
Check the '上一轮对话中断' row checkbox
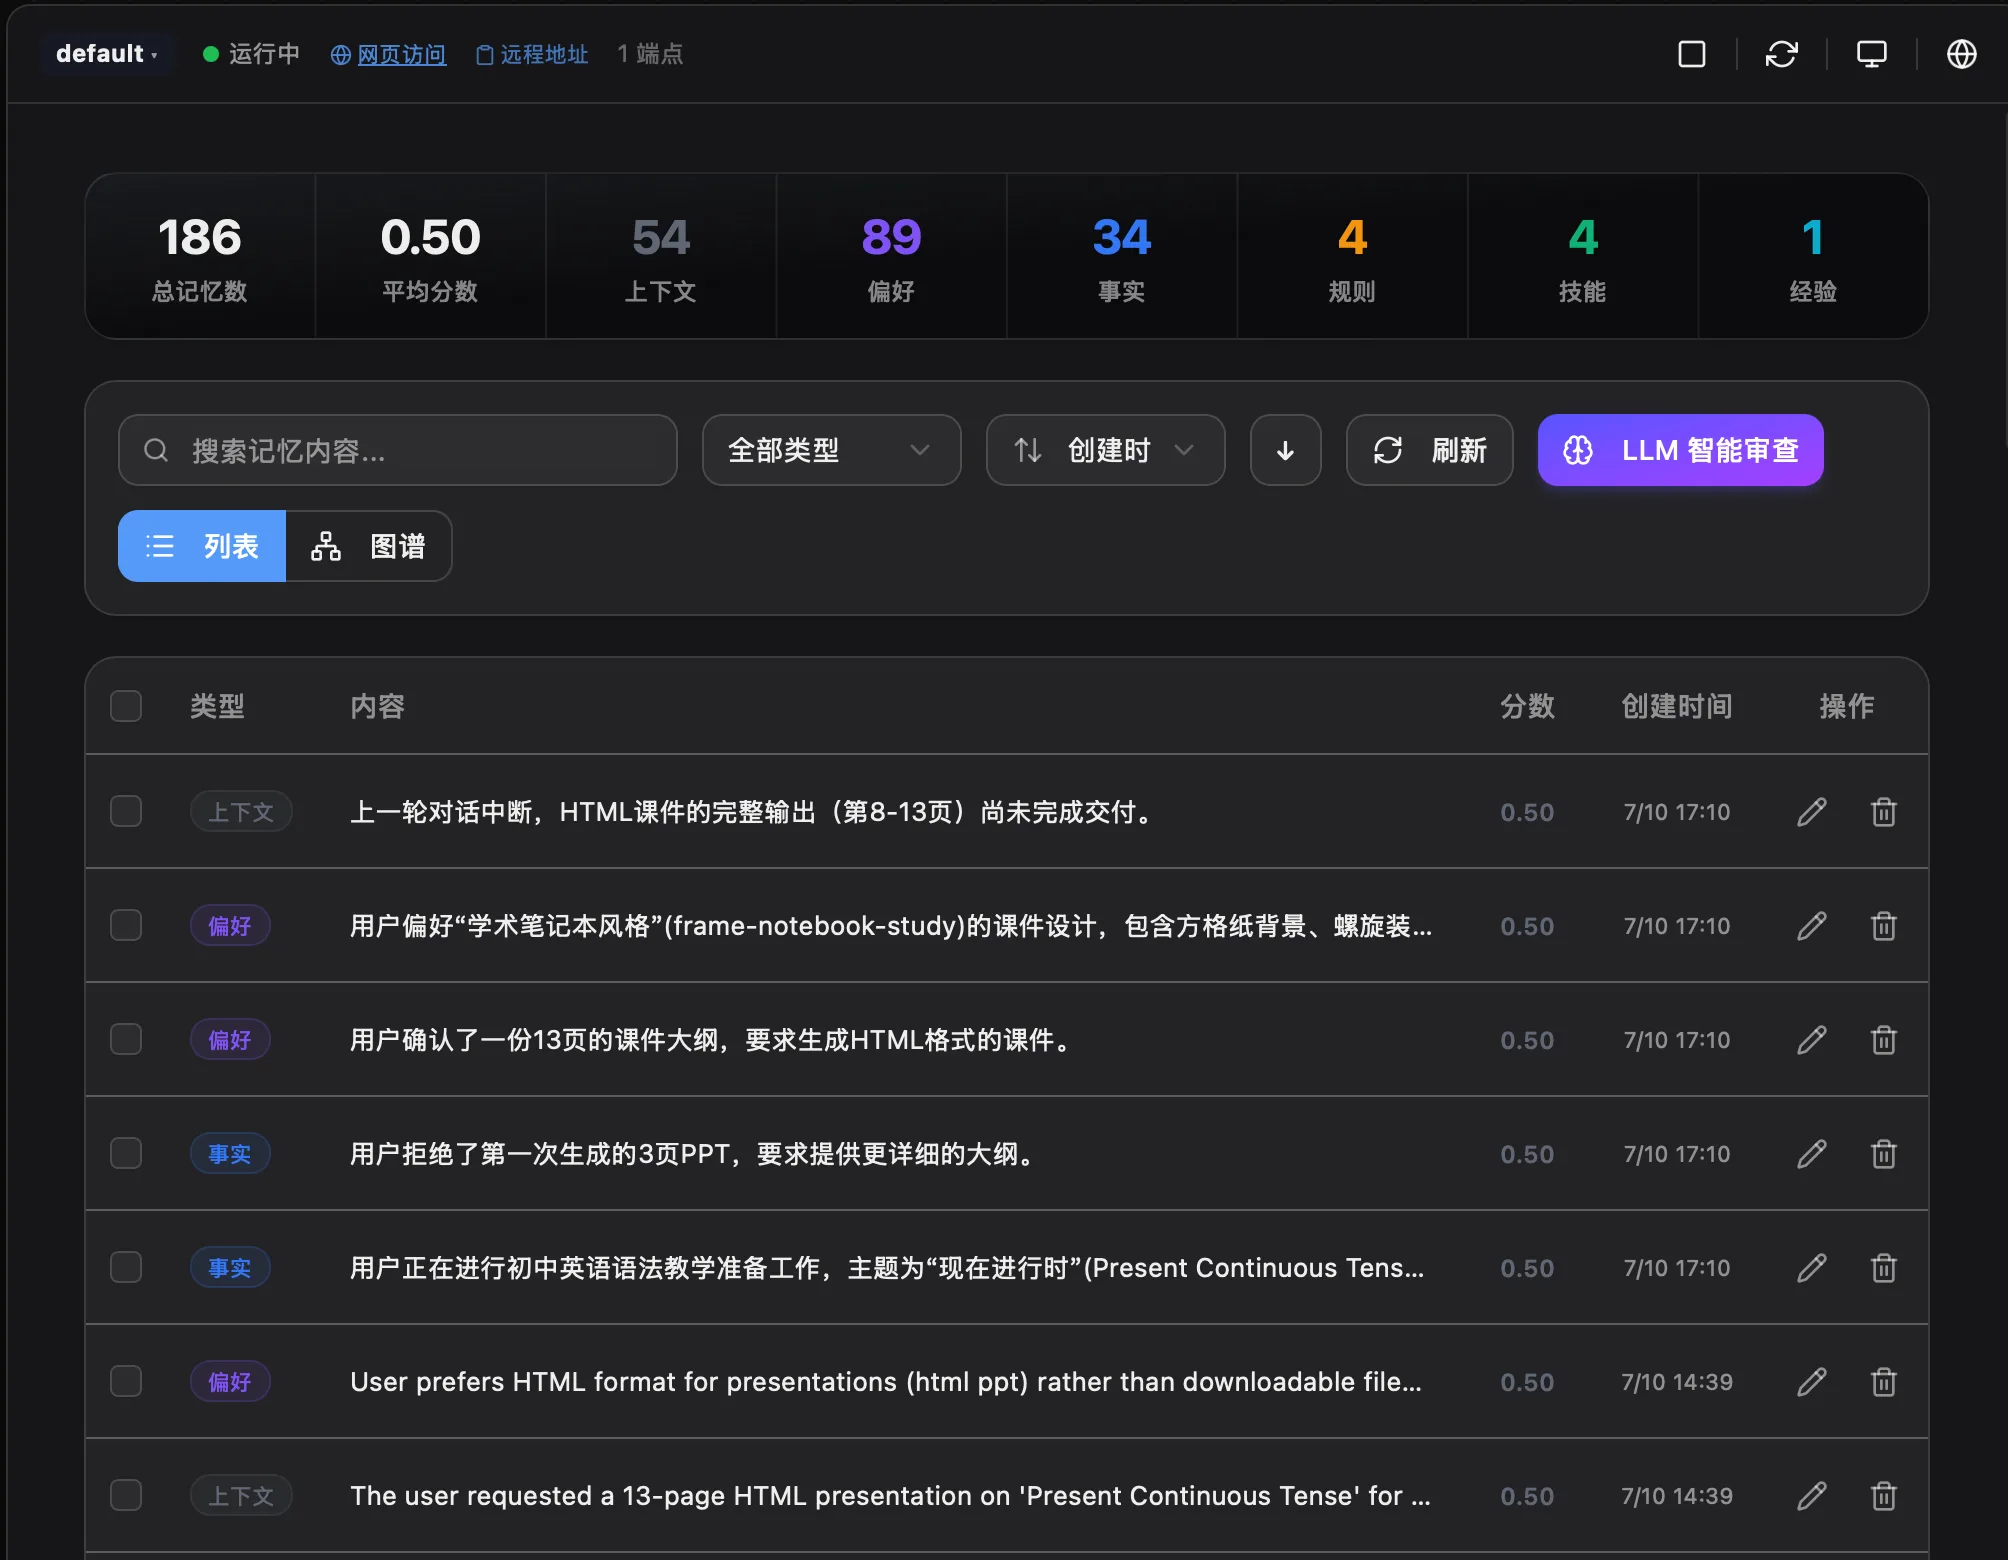click(x=126, y=811)
